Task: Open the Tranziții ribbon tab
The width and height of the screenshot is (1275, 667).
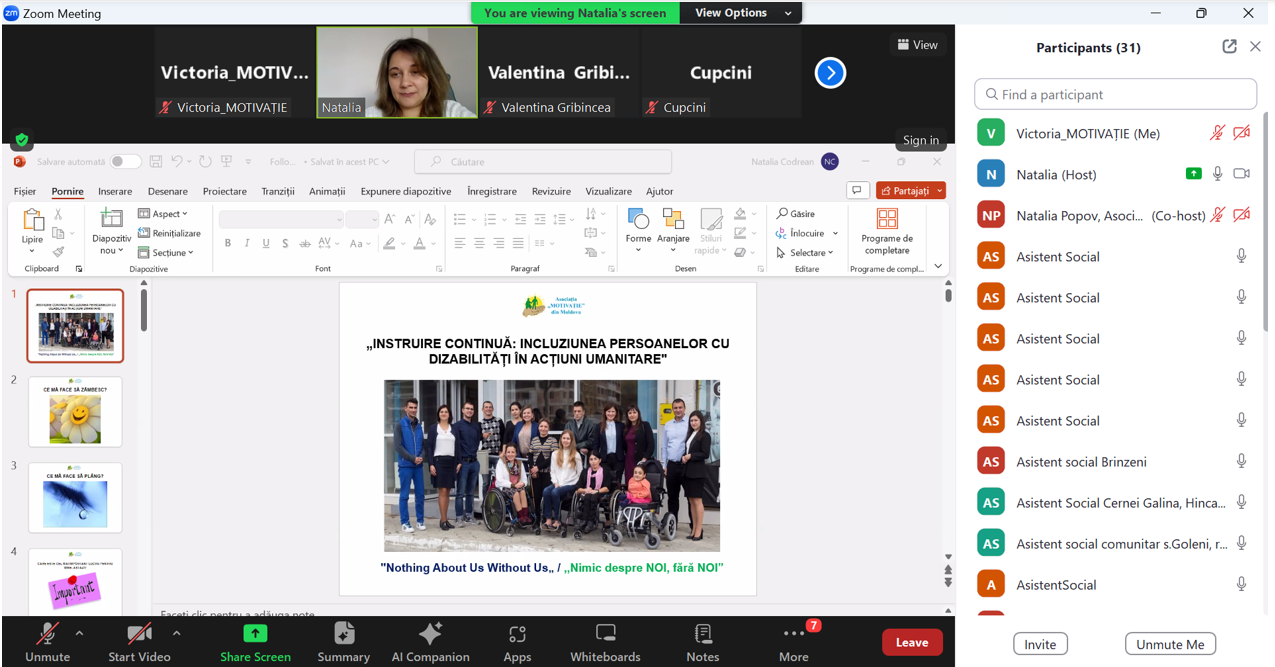Action: [x=278, y=191]
